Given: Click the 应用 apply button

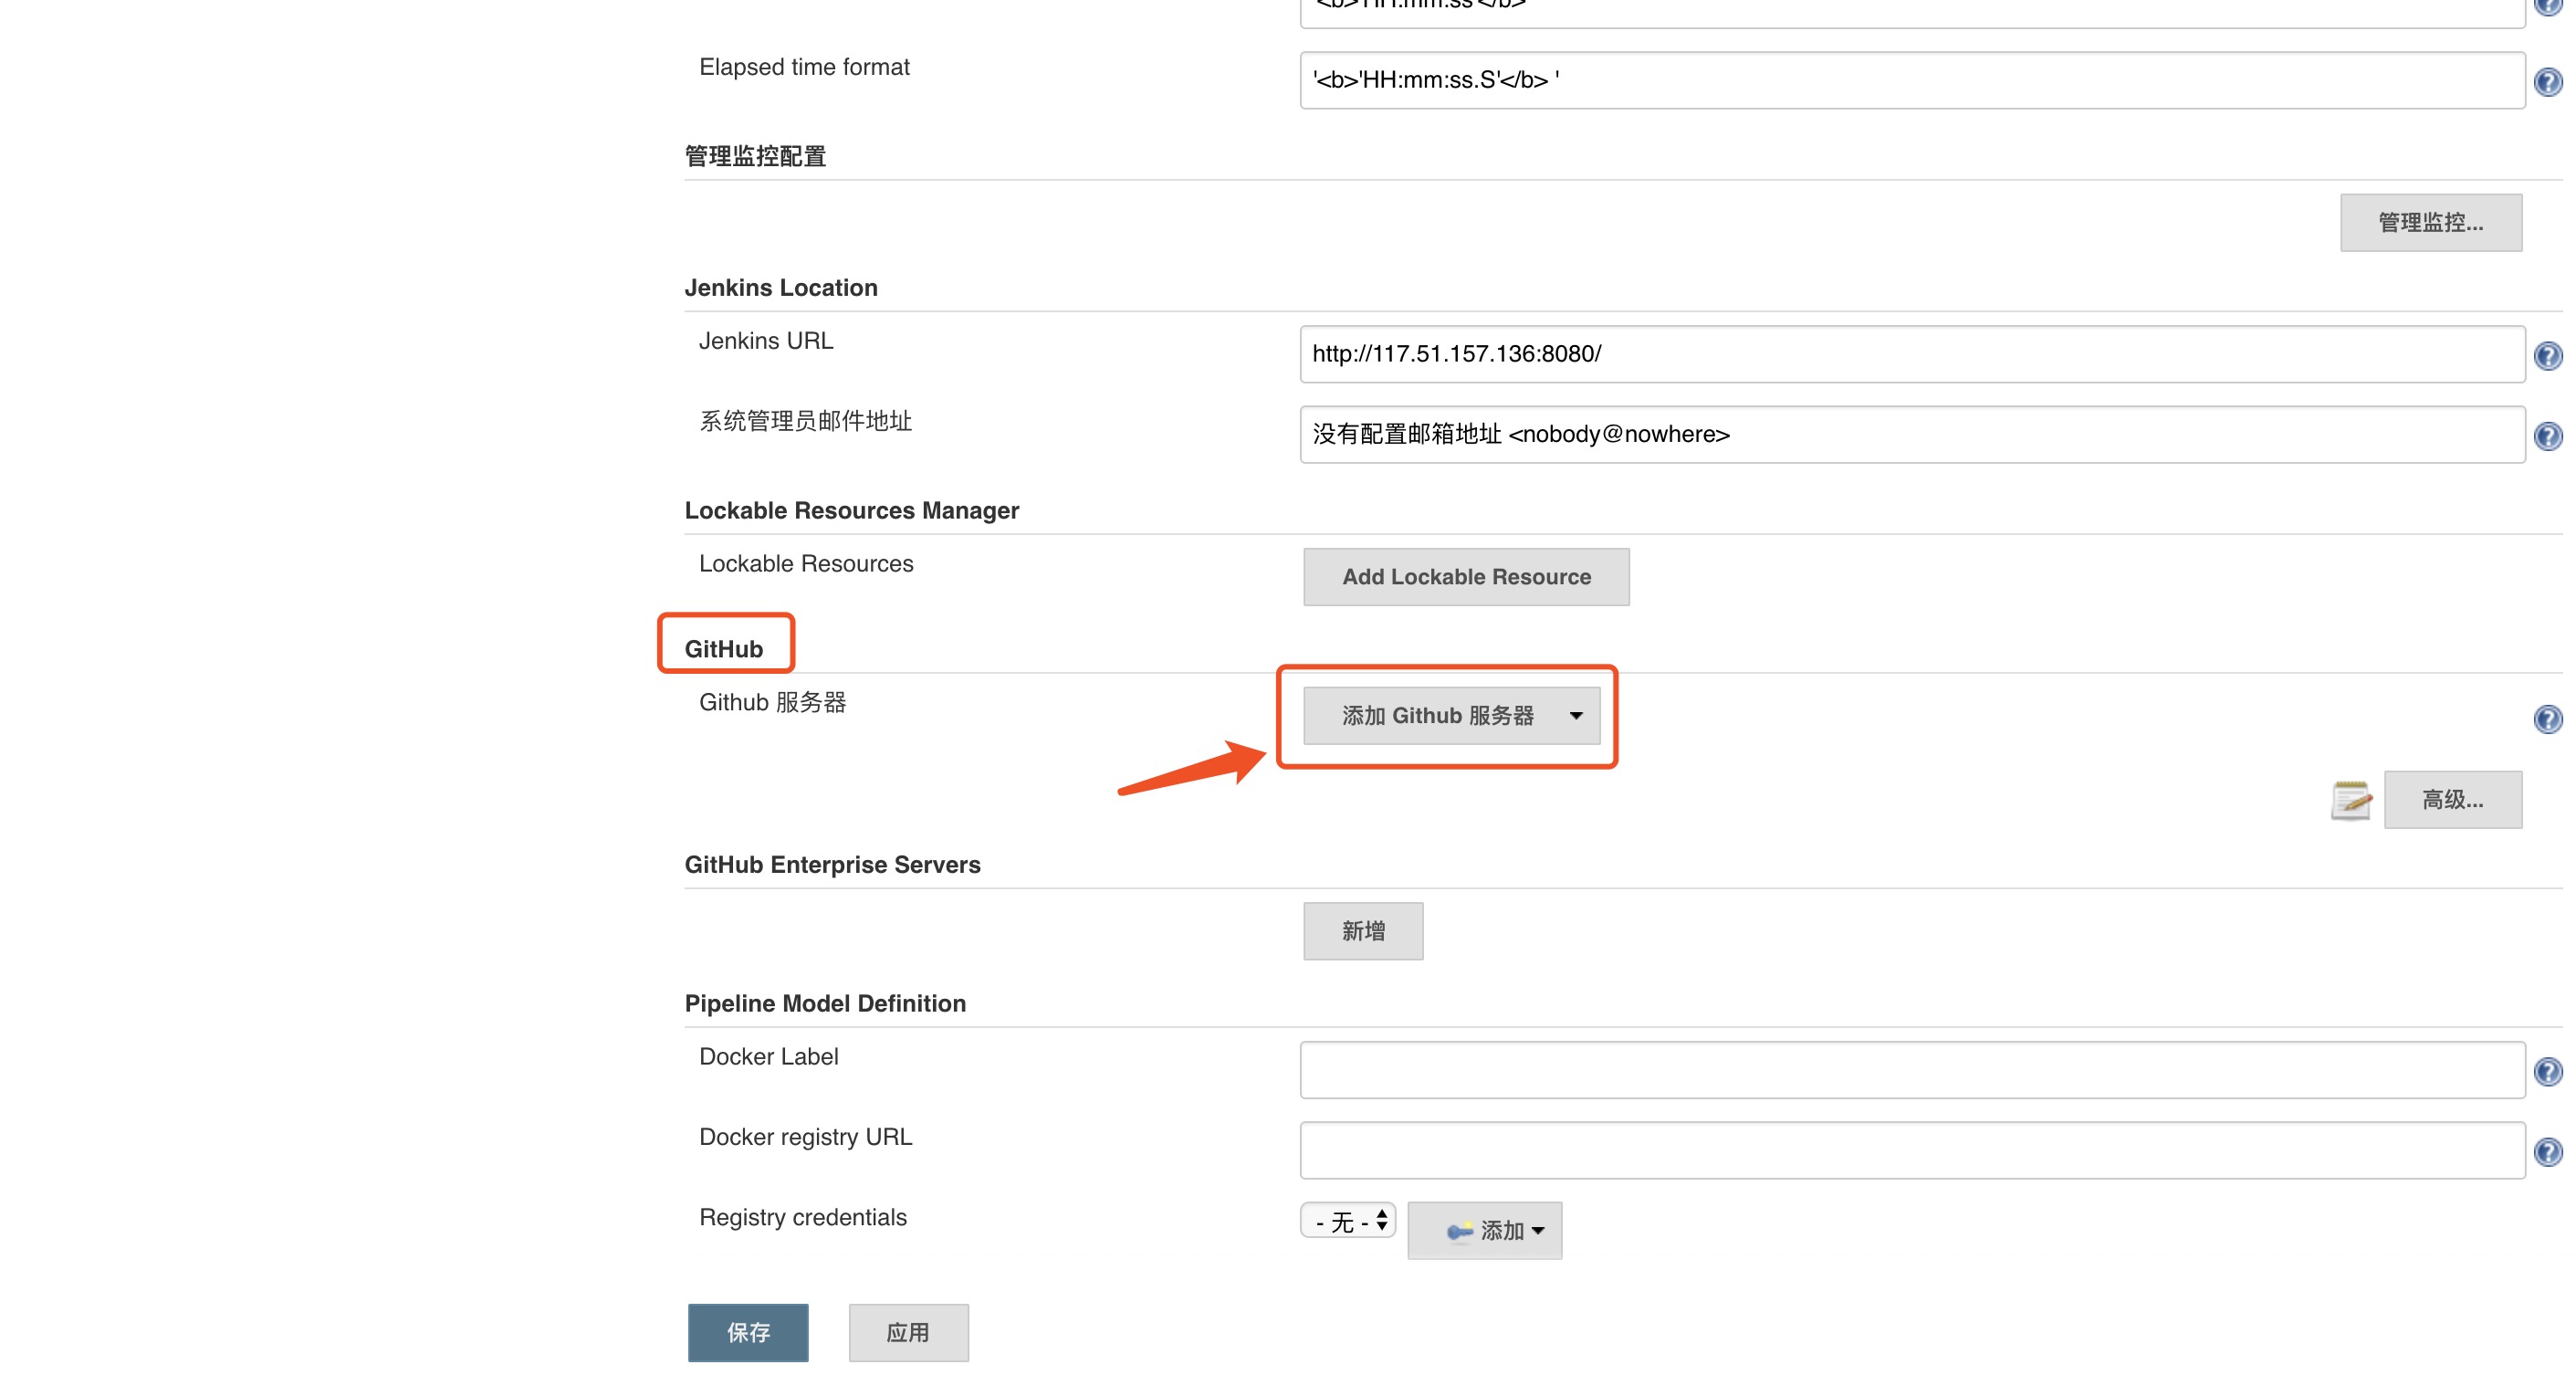Looking at the screenshot, I should coord(908,1332).
